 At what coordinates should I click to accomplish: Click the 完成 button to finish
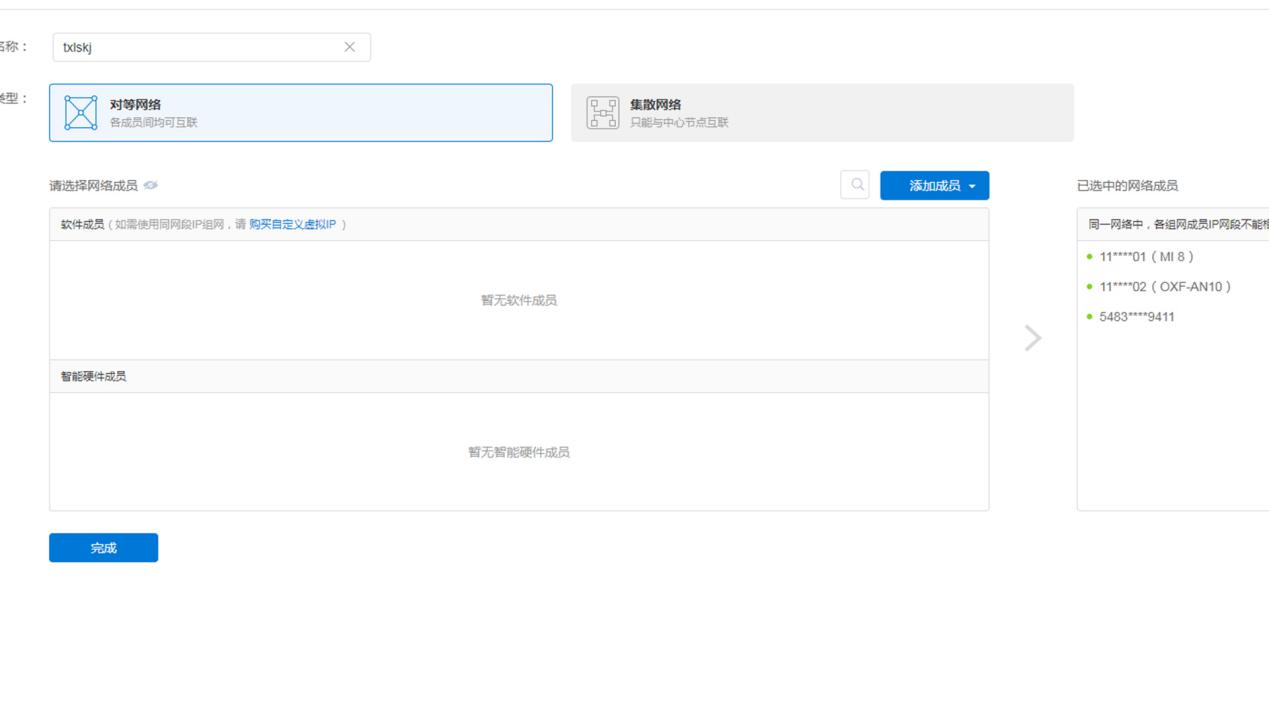pyautogui.click(x=103, y=547)
